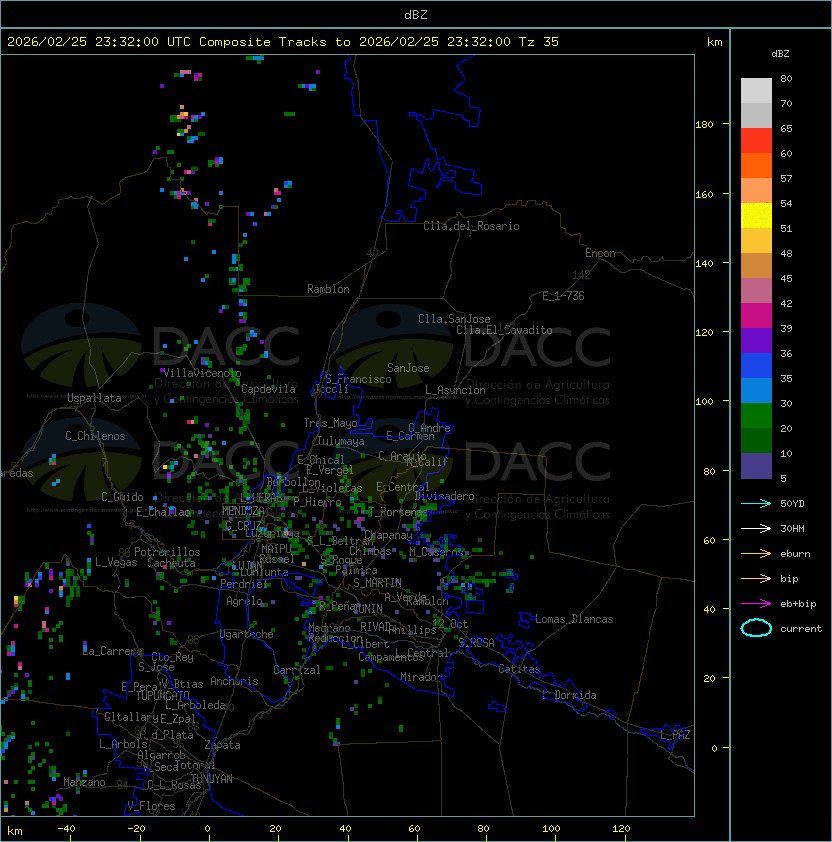Click the 'Lomas_Blancas' map label
The width and height of the screenshot is (832, 842).
[574, 619]
